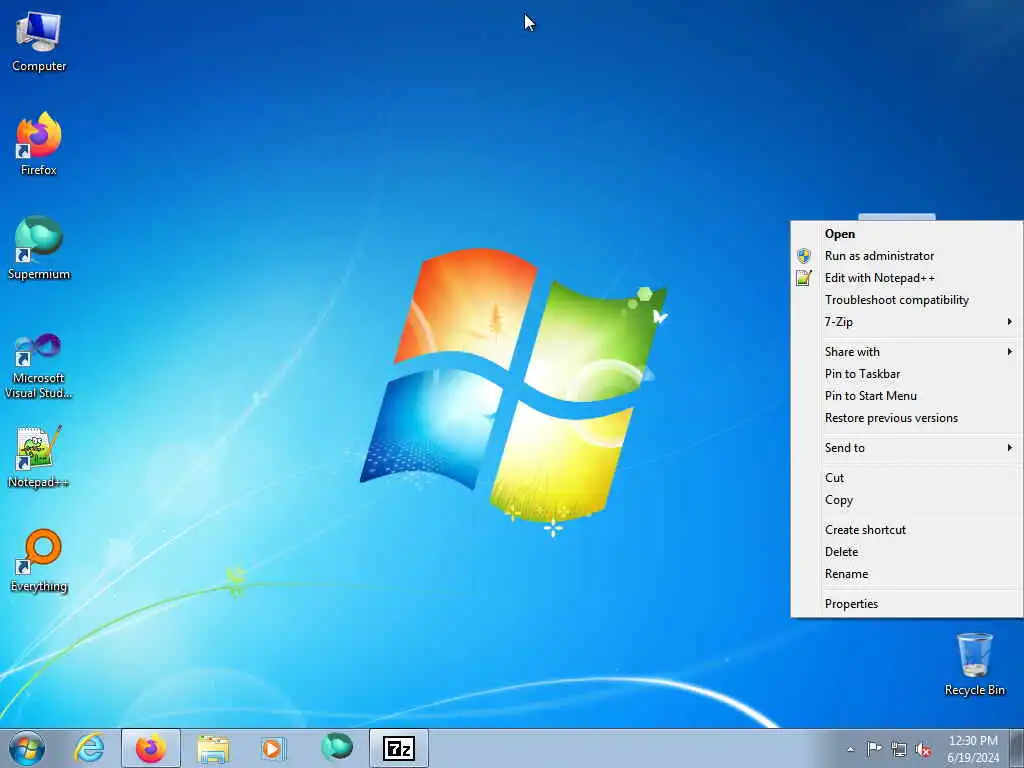Open Supermium from the taskbar

click(x=337, y=748)
